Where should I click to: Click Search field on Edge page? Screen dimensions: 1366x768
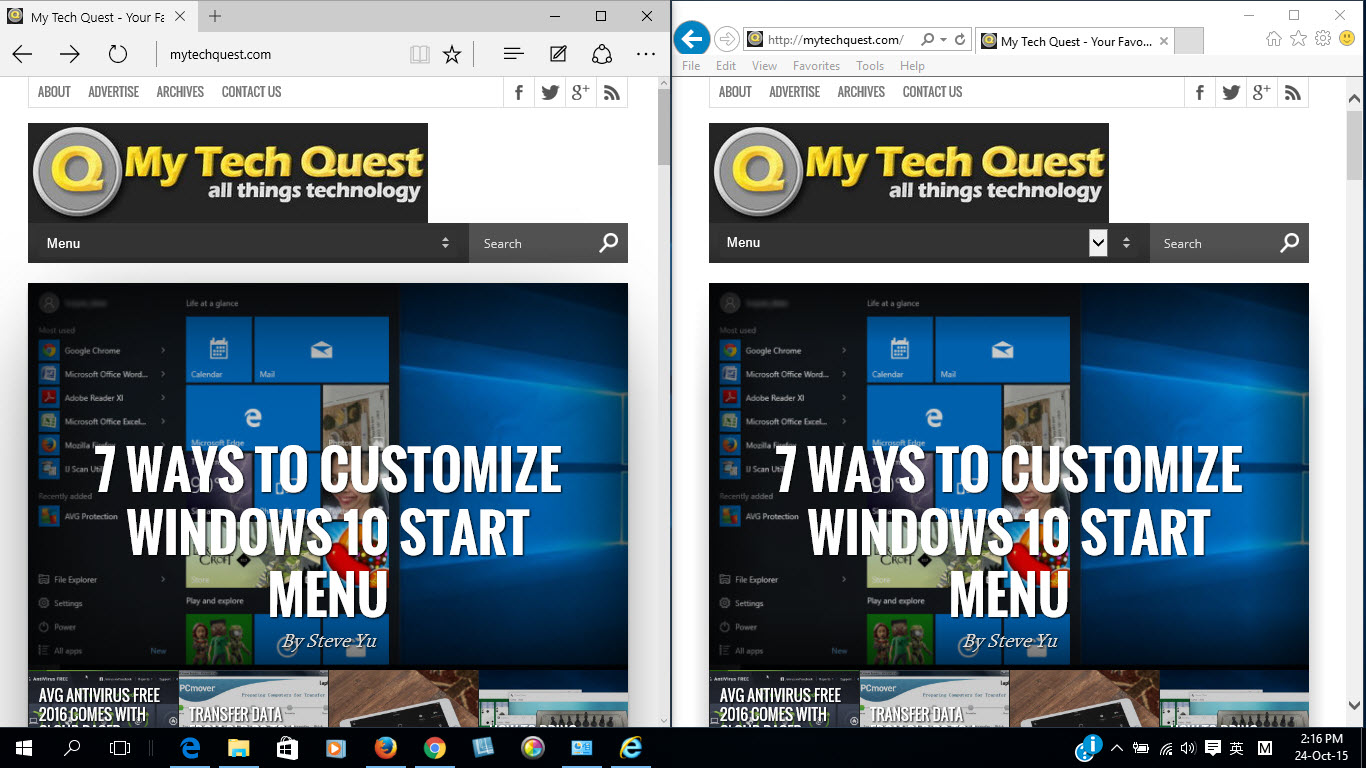pos(533,243)
